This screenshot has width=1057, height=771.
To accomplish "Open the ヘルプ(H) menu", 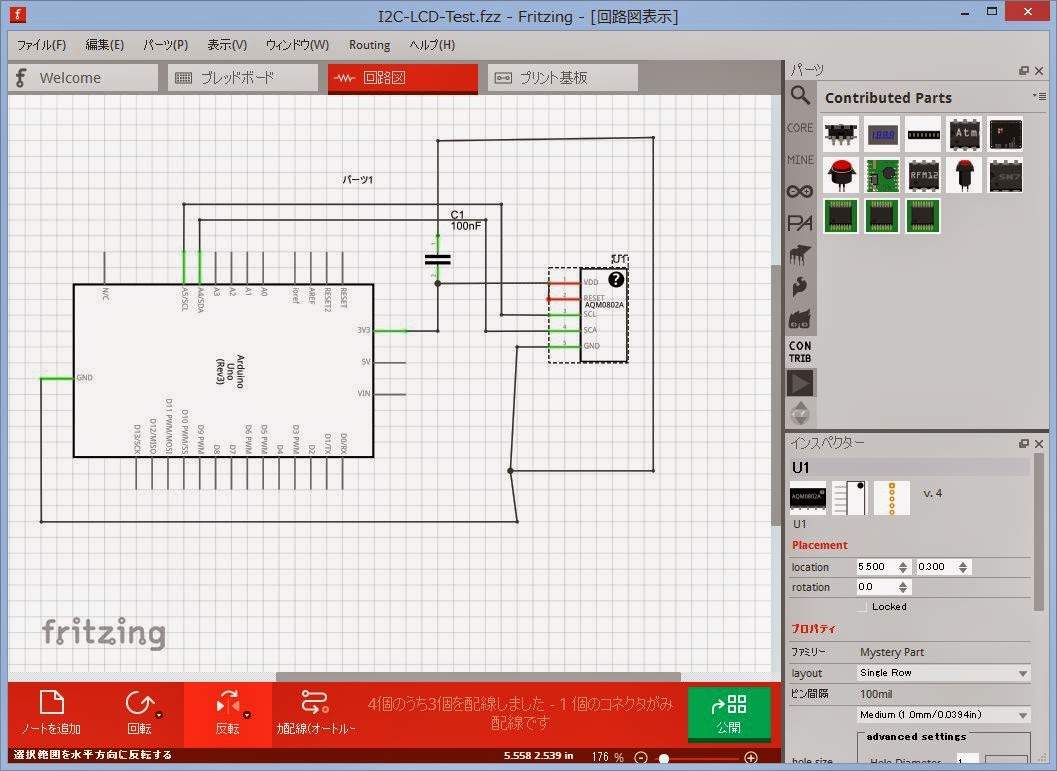I will coord(431,44).
